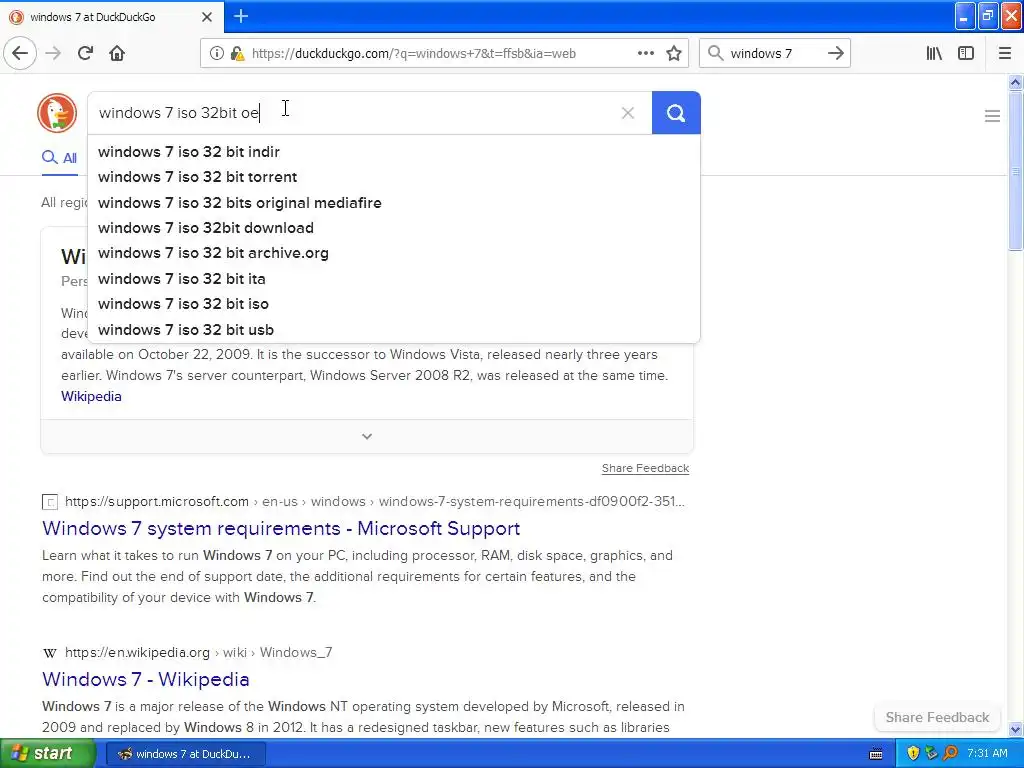Open the Wikipedia link in info box
This screenshot has width=1024, height=768.
click(91, 396)
